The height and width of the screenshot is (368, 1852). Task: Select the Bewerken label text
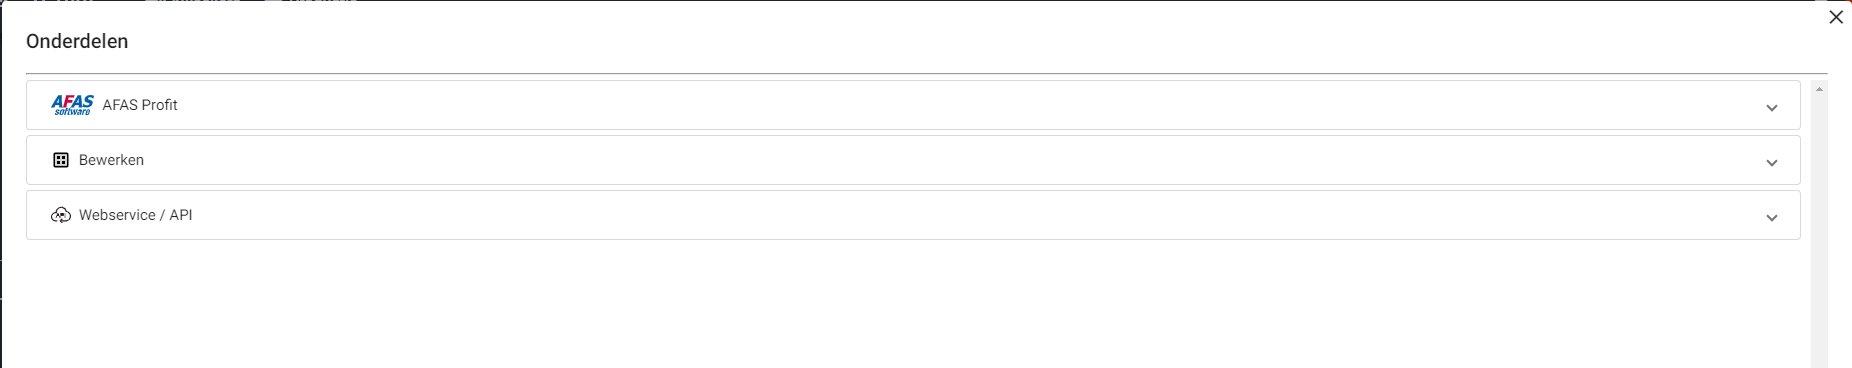tap(111, 160)
